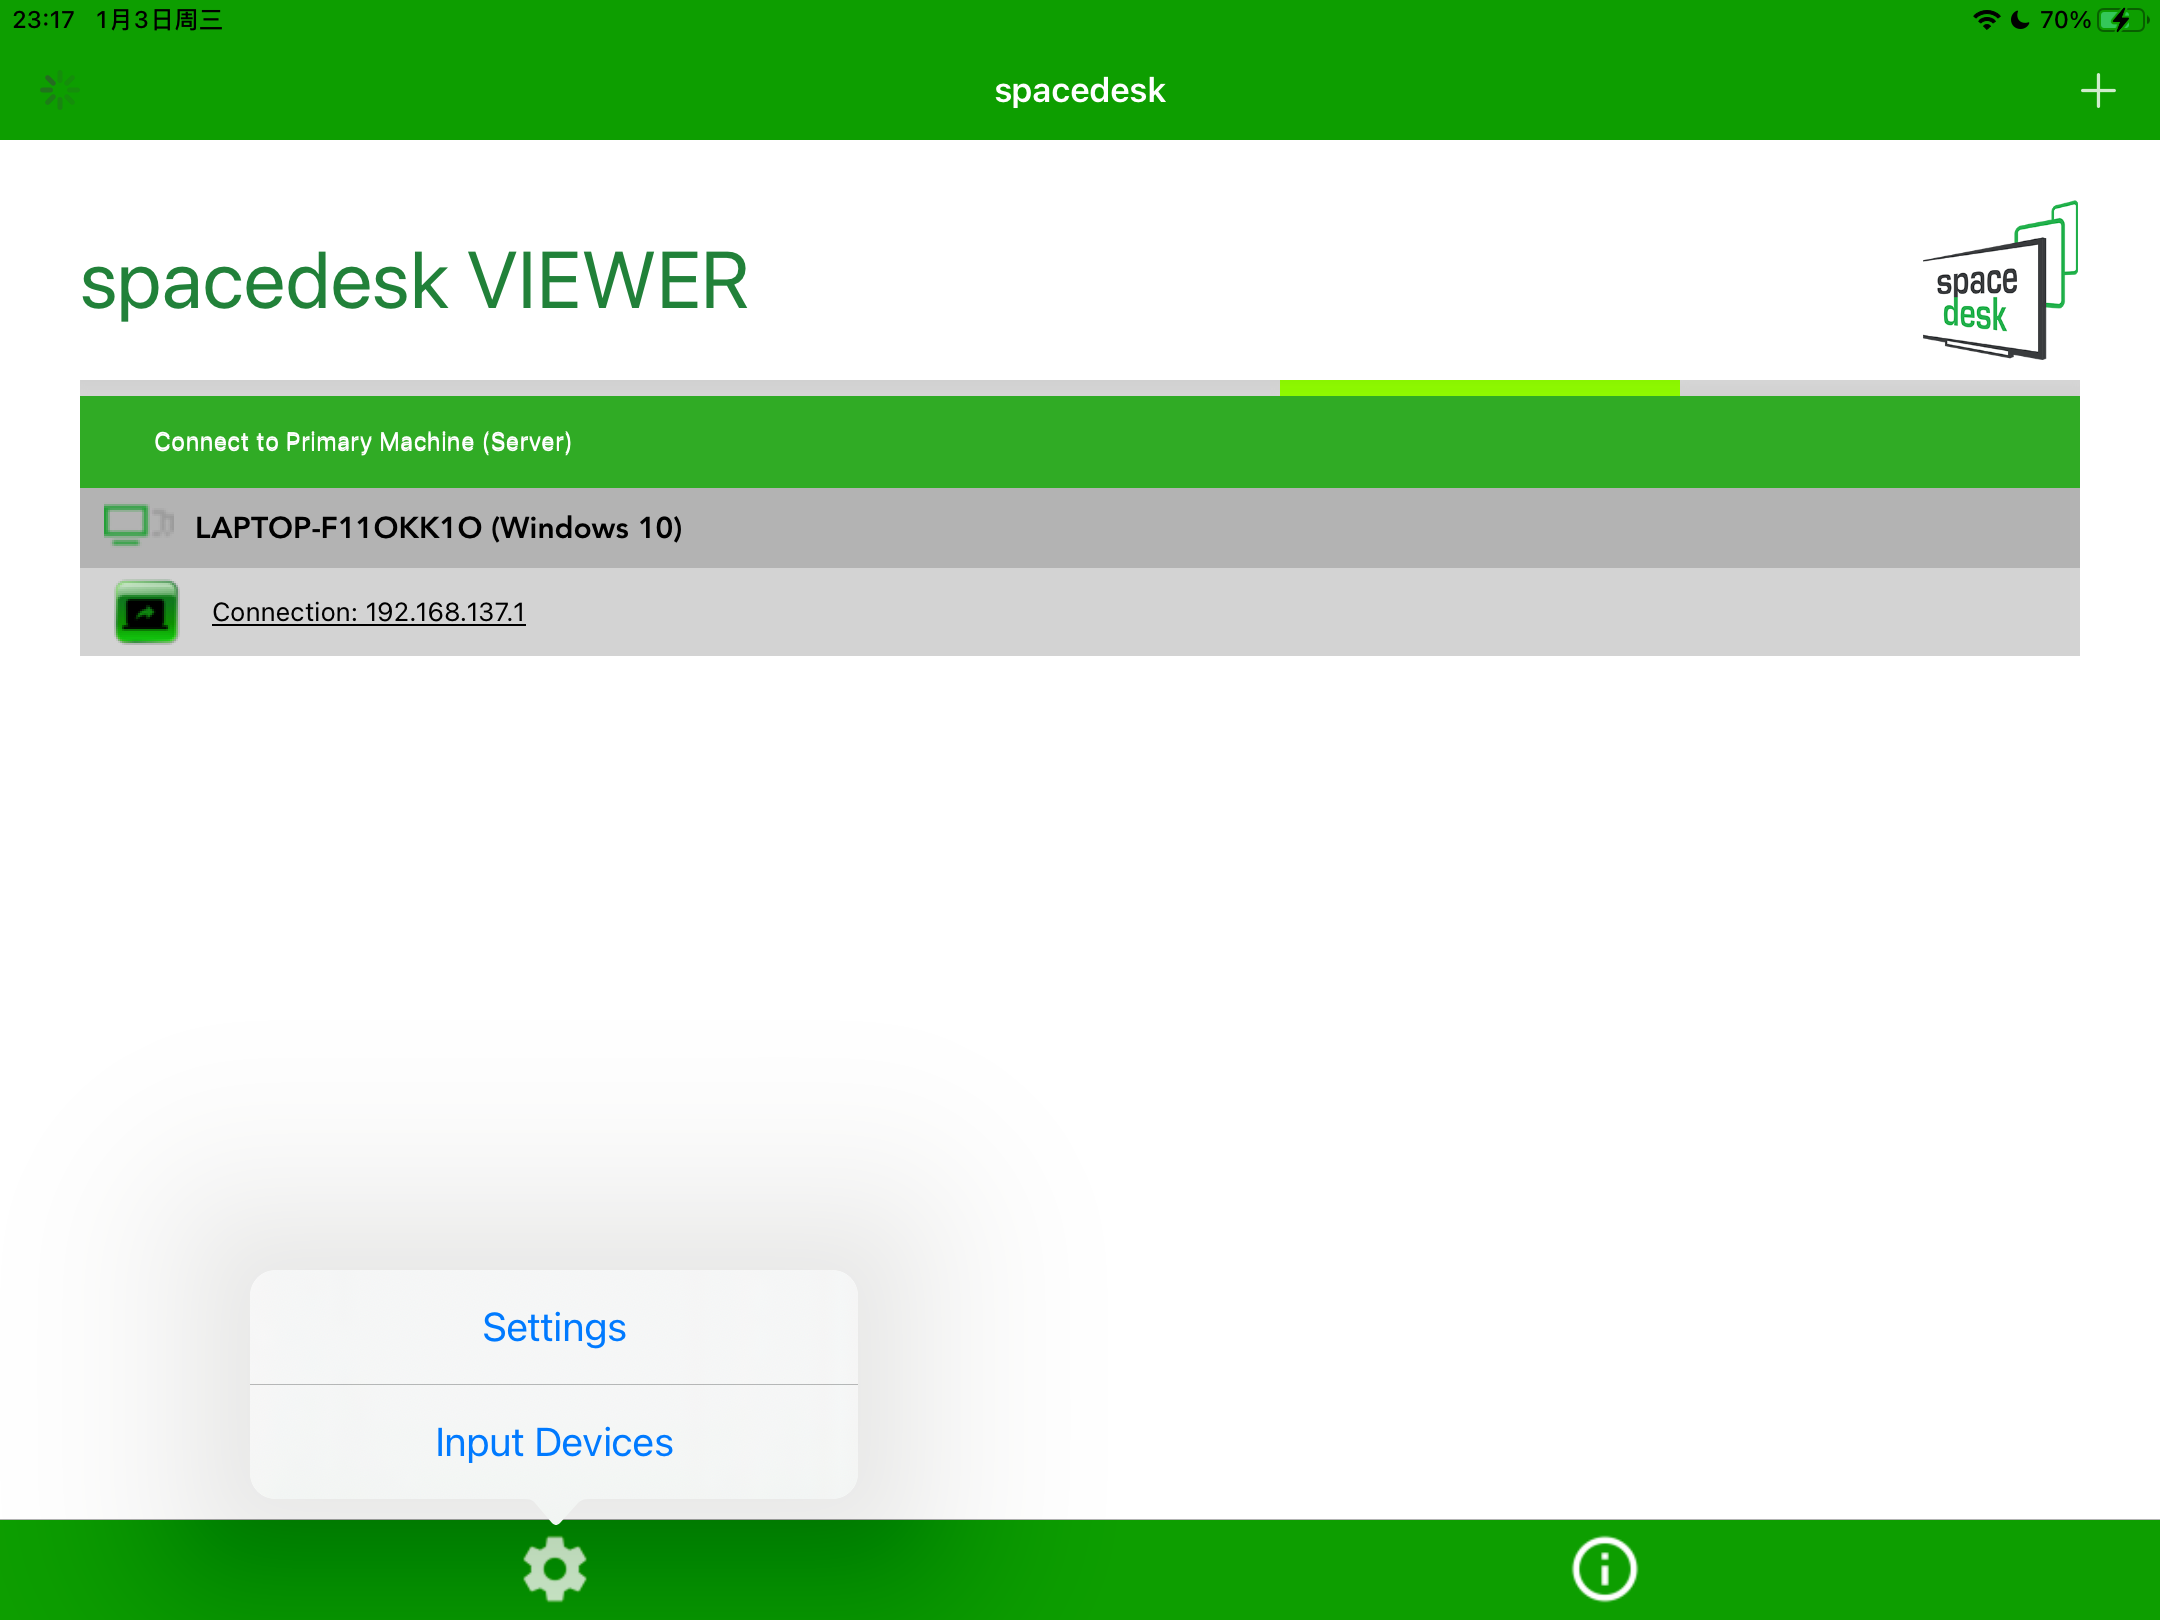This screenshot has width=2160, height=1620.
Task: Tap the plus icon to add server
Action: coord(2097,91)
